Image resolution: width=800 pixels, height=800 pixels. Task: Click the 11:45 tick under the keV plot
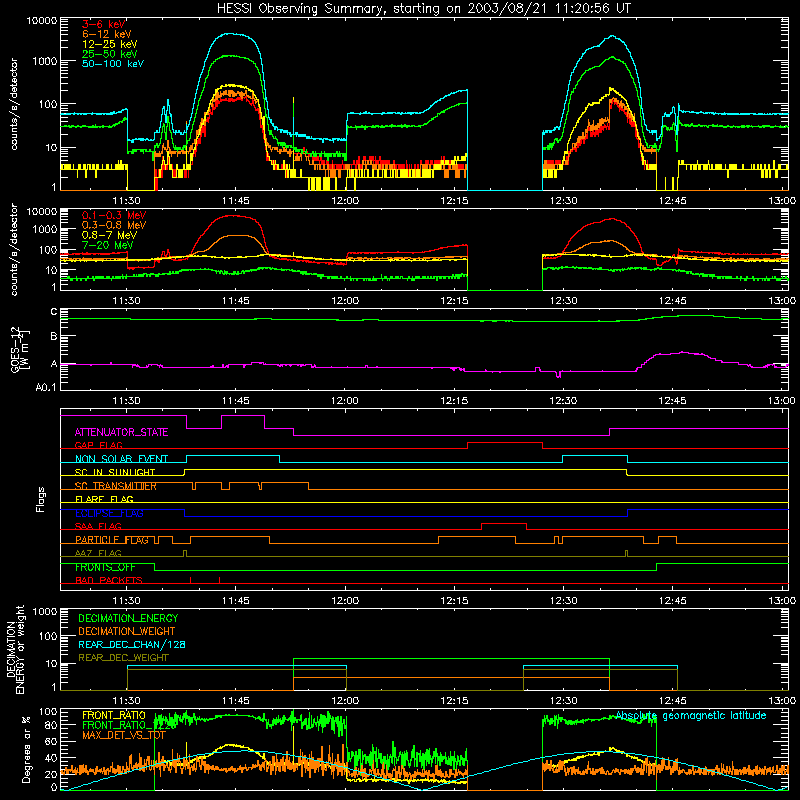[x=236, y=201]
